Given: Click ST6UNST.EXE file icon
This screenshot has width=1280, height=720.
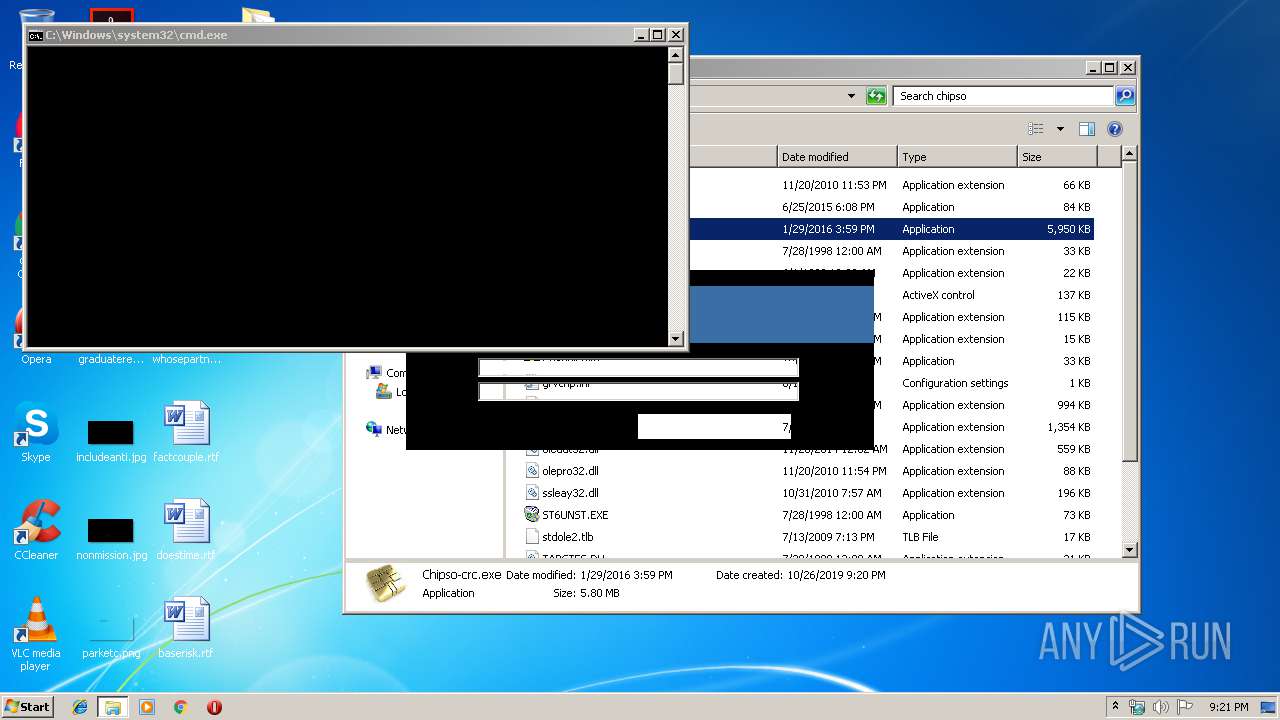Looking at the screenshot, I should point(532,515).
